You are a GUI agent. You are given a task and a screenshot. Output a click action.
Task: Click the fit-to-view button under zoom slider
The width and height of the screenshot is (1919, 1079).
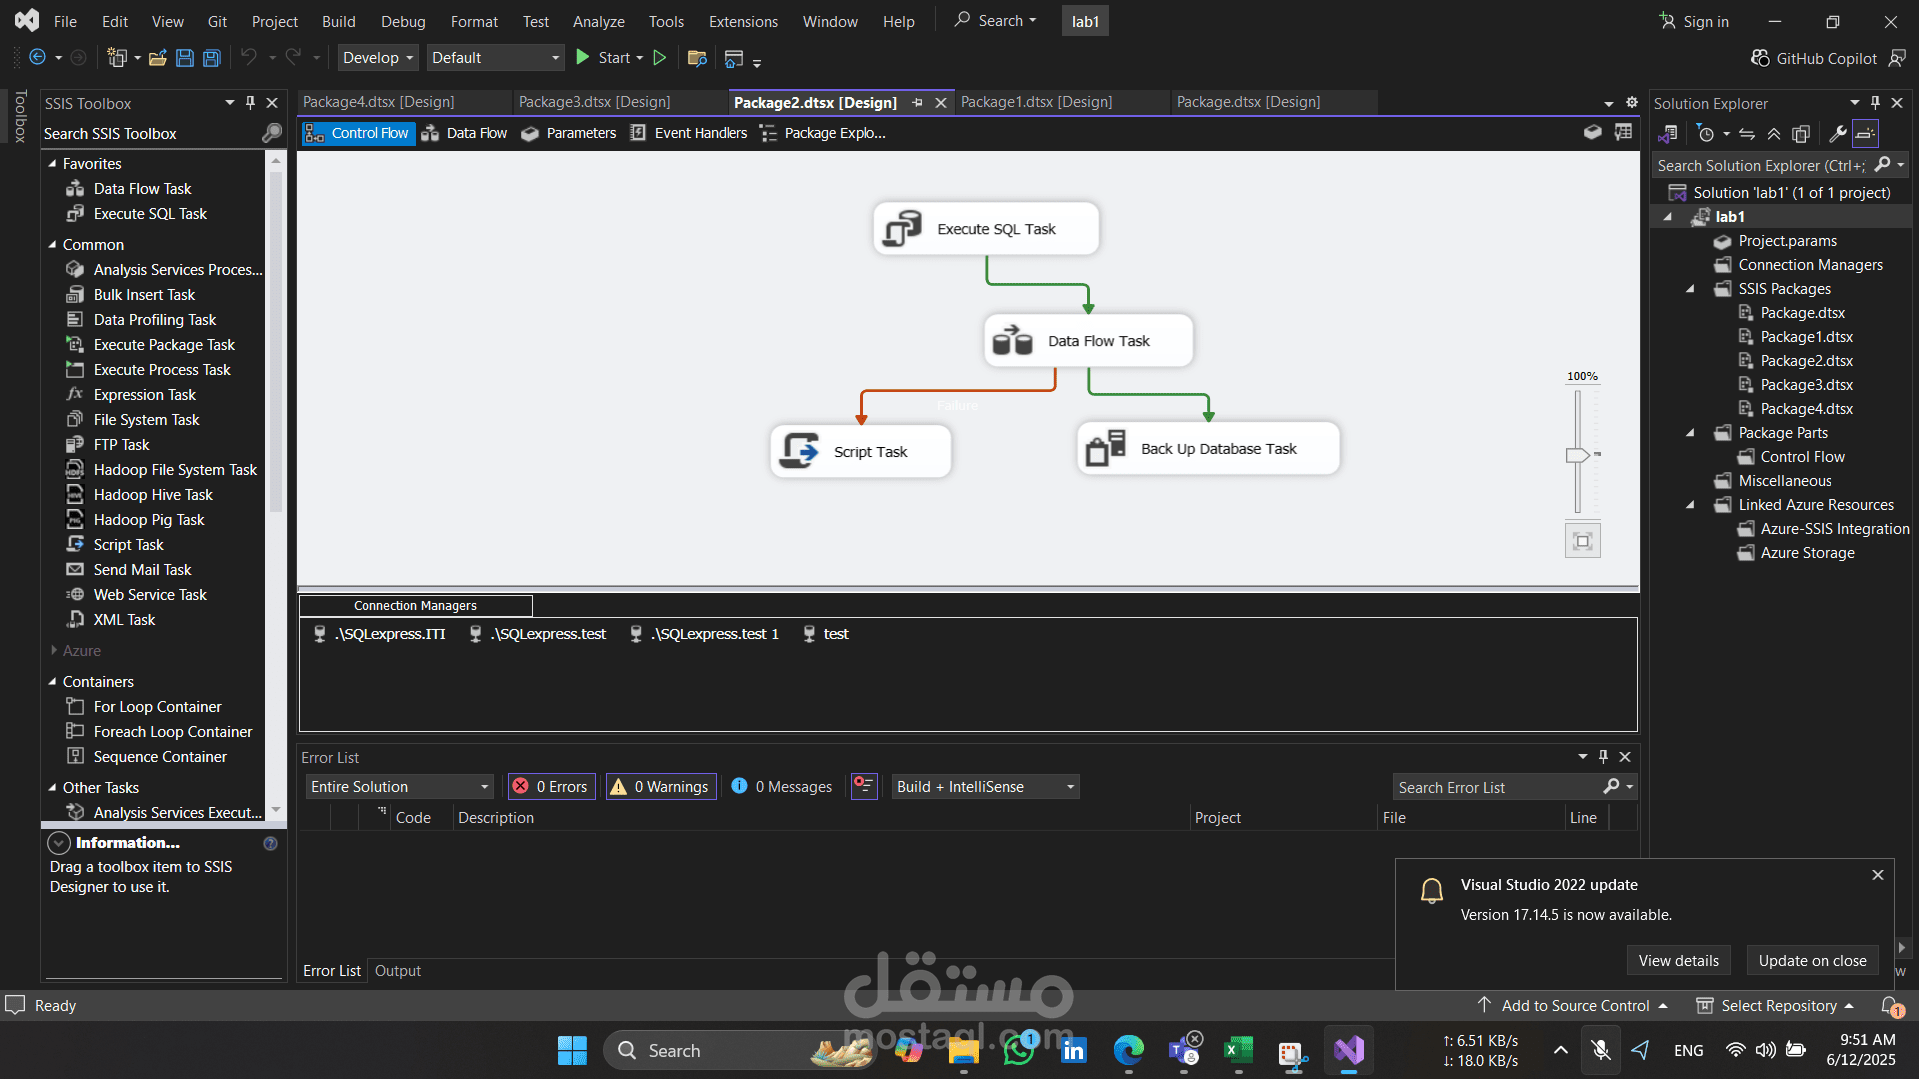coord(1582,541)
